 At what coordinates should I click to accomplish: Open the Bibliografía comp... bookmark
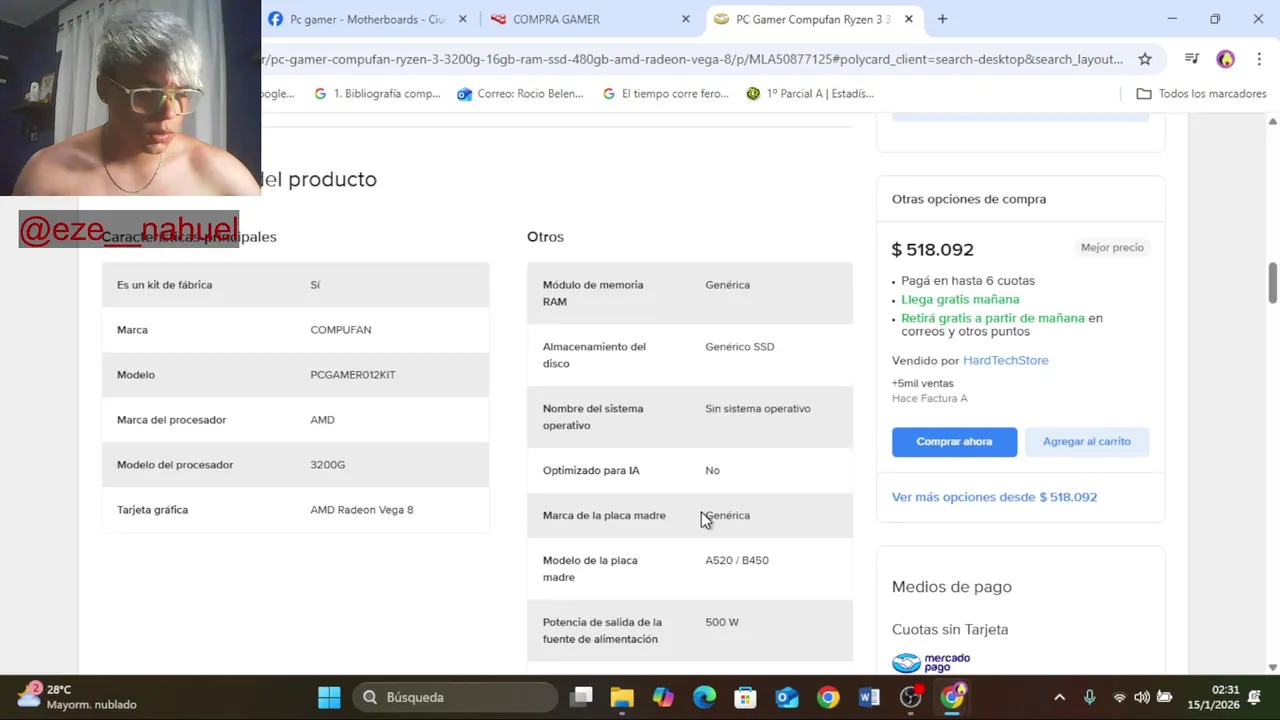point(377,94)
